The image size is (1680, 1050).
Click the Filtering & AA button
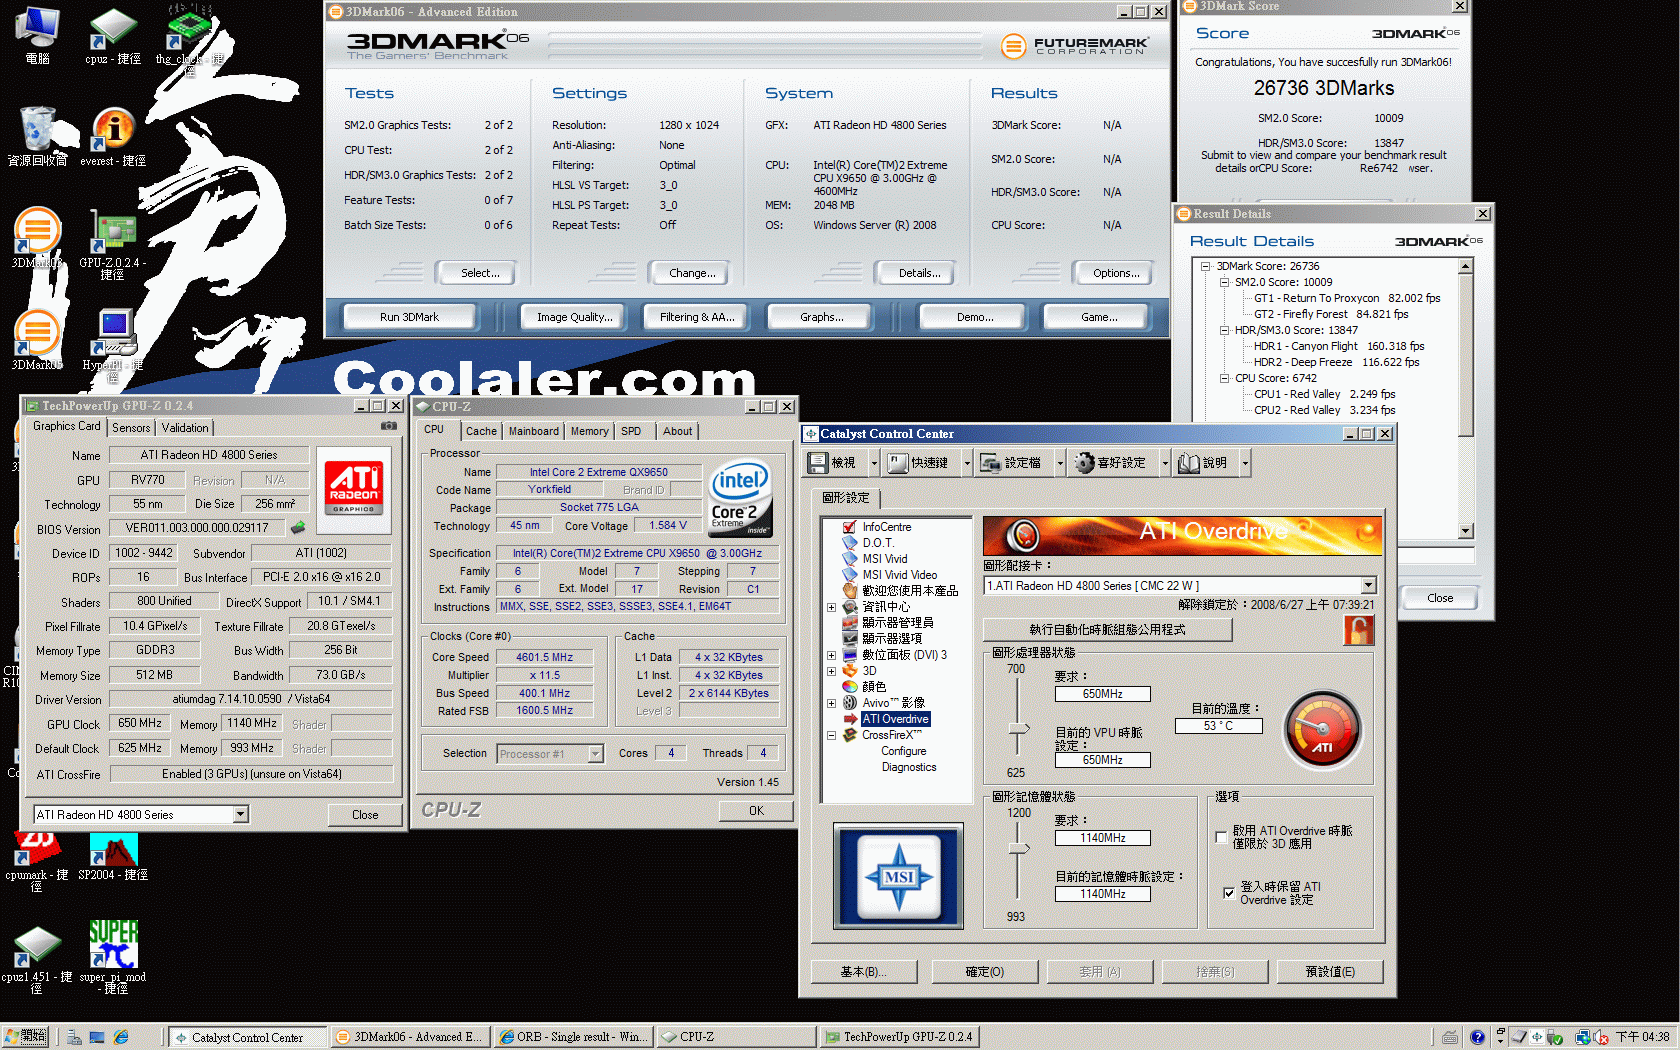click(x=697, y=317)
